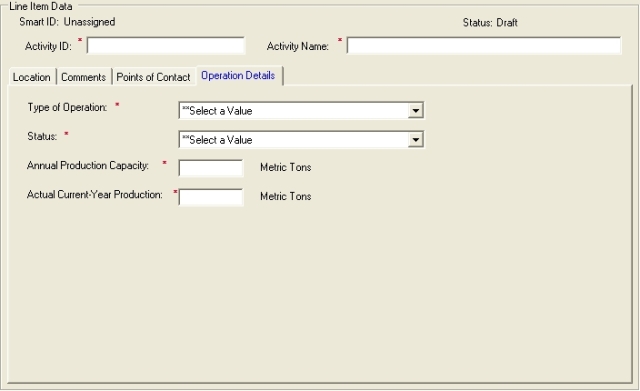The image size is (640, 391).
Task: Click 'Metric Tons' beside Annual Production Capacity
Action: point(286,167)
